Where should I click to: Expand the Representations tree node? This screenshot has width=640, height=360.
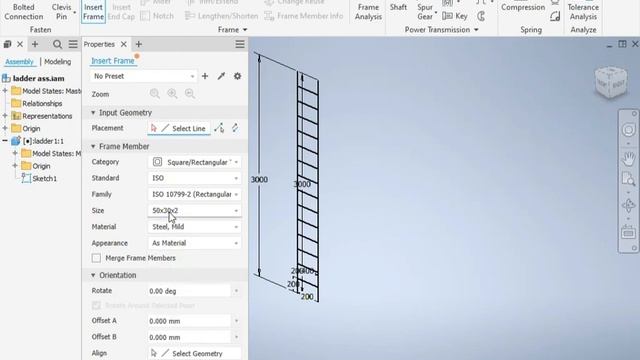tap(5, 116)
